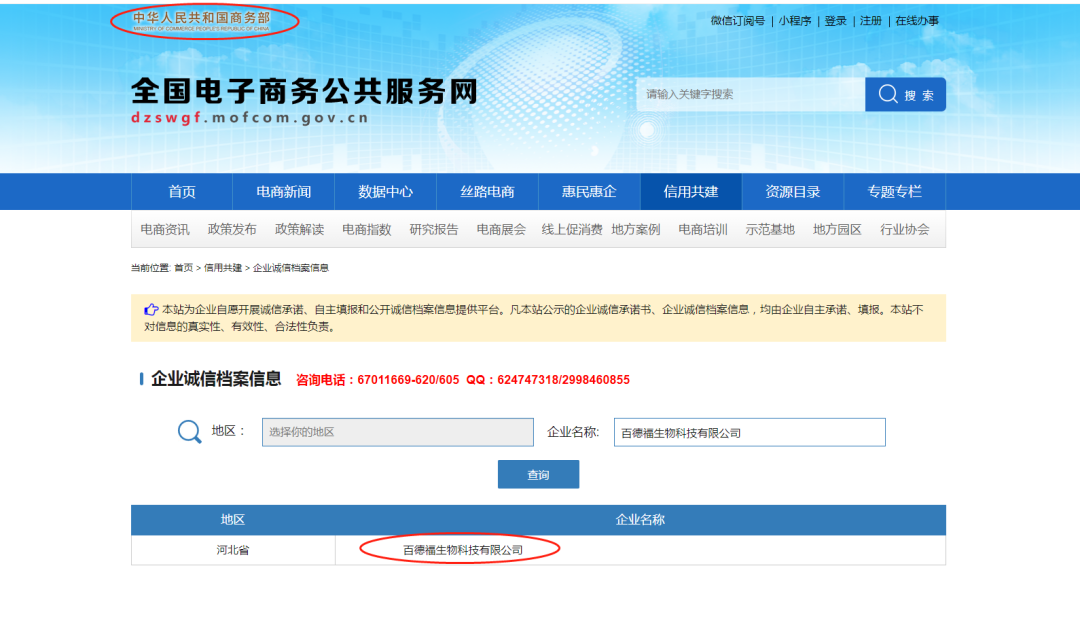Click the magnifier icon in the 搜索 button

(x=886, y=93)
